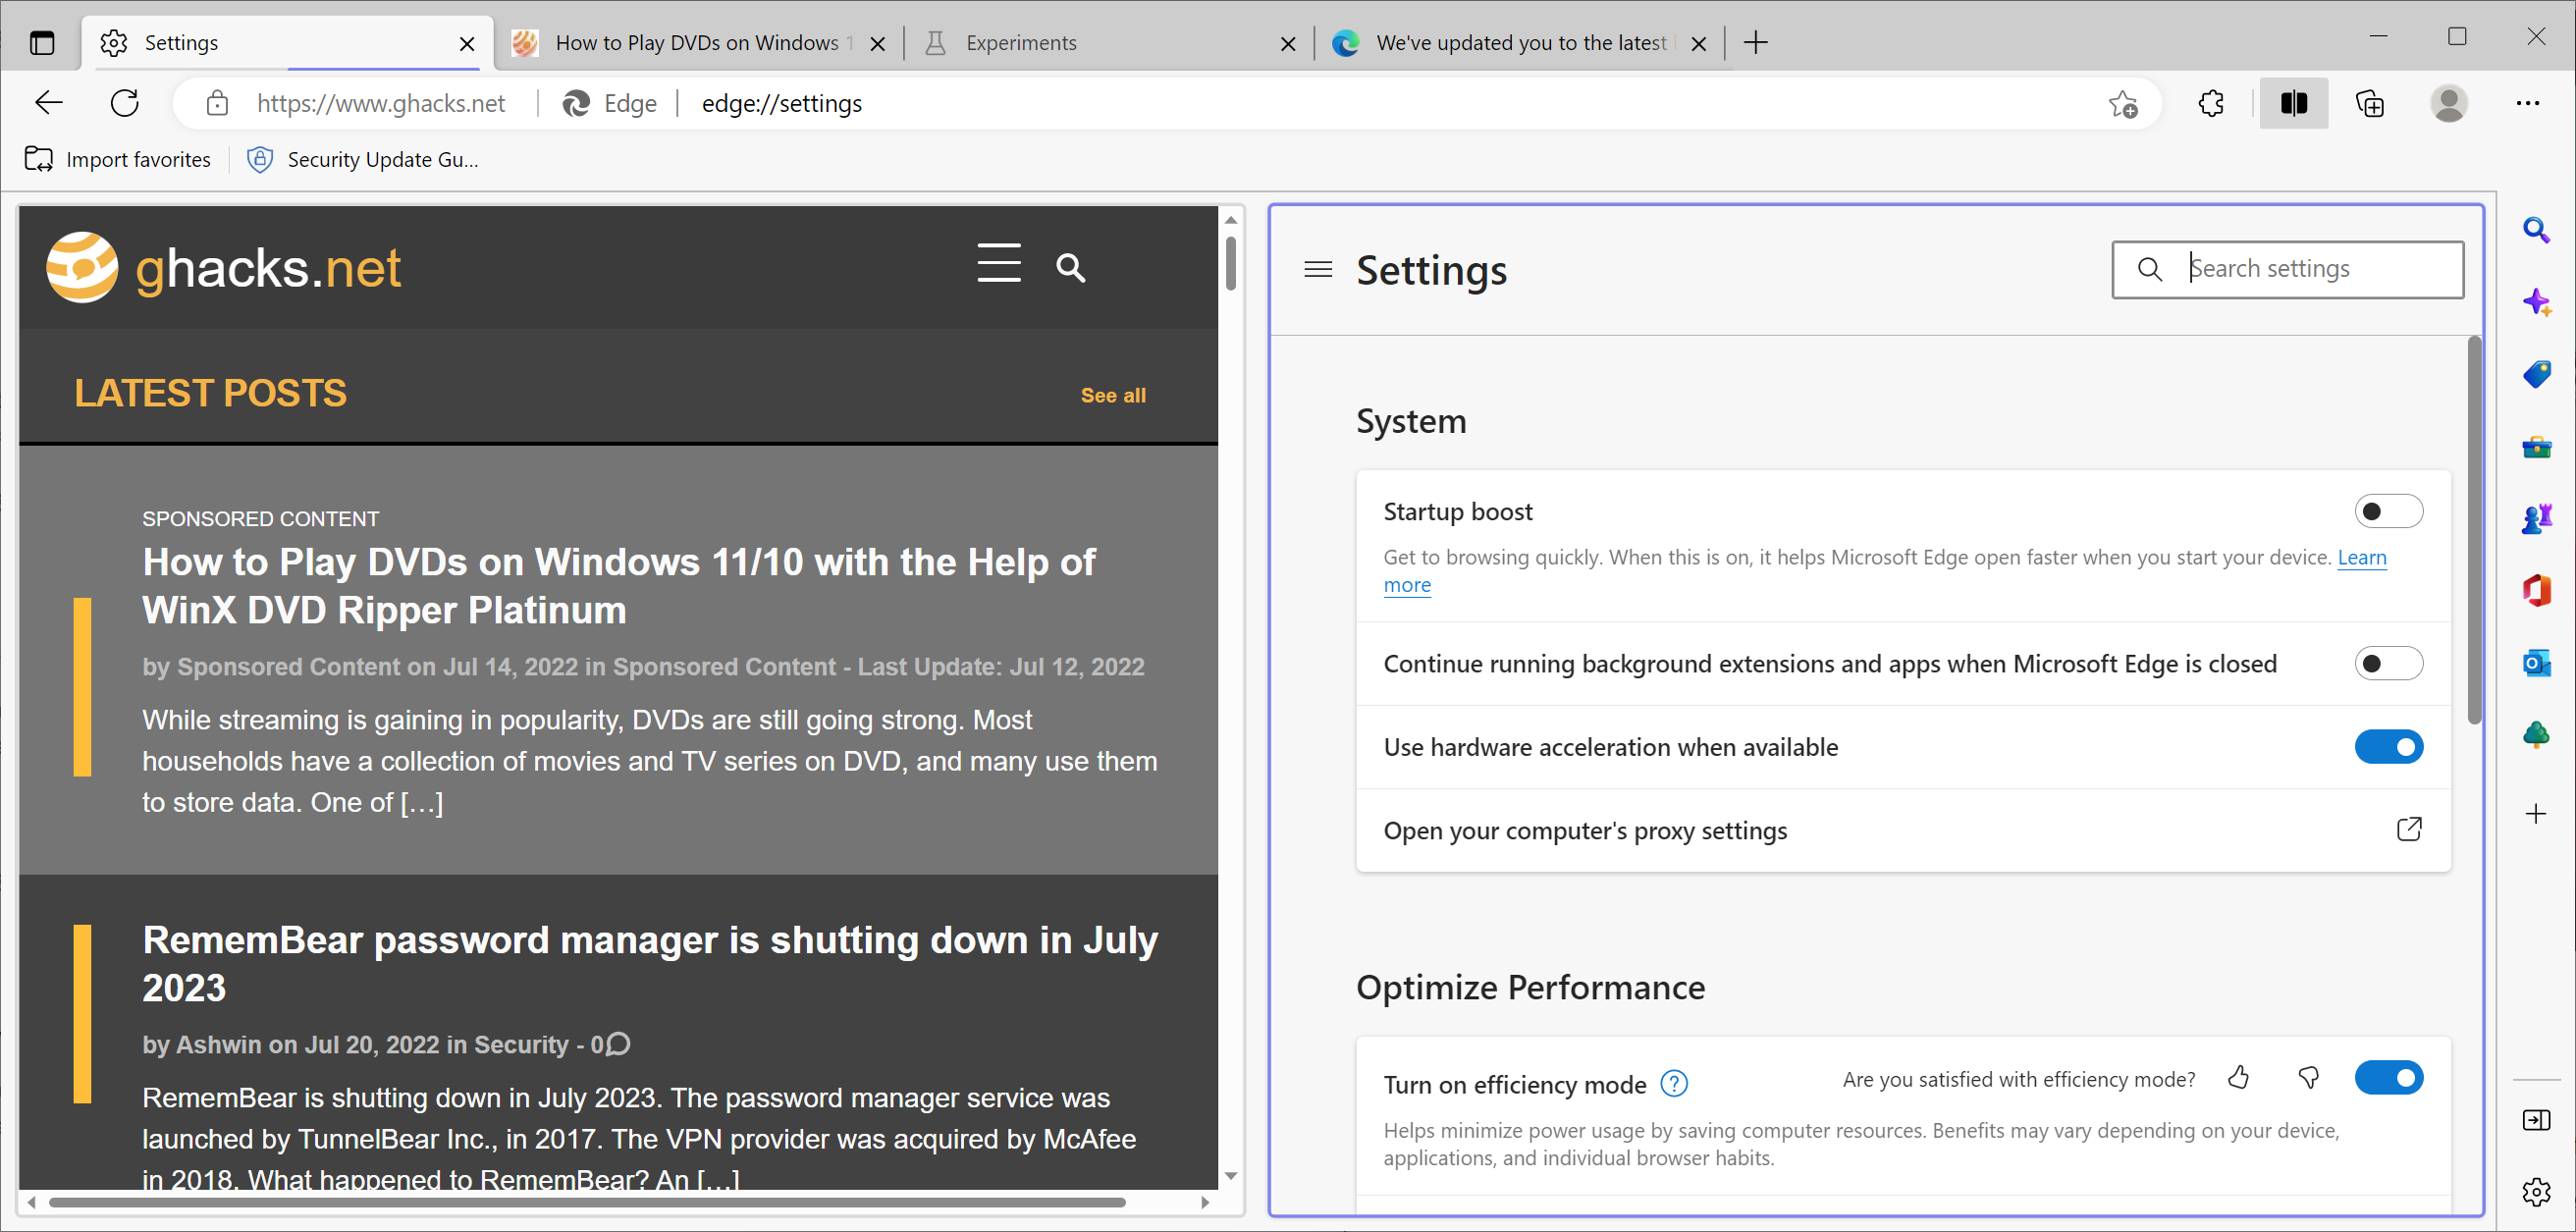Open the Settings and more menu
Screen dimensions: 2576x1232
(2530, 103)
